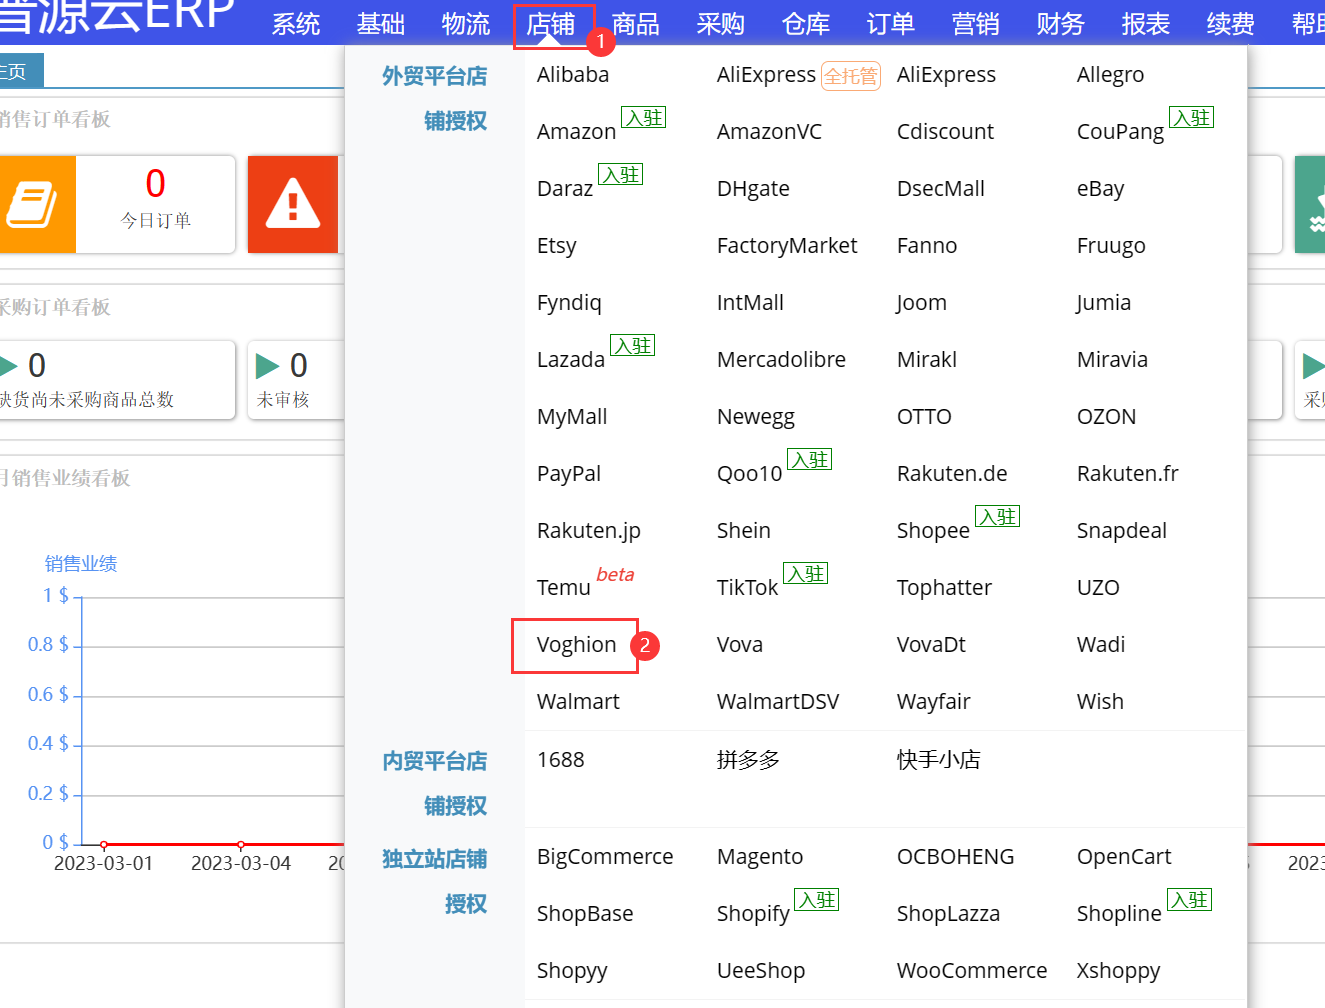Select Lazada platform

[571, 359]
